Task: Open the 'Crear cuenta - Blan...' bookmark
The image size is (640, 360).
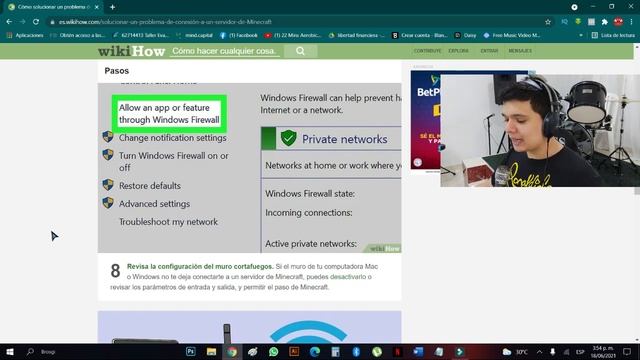Action: (x=420, y=36)
